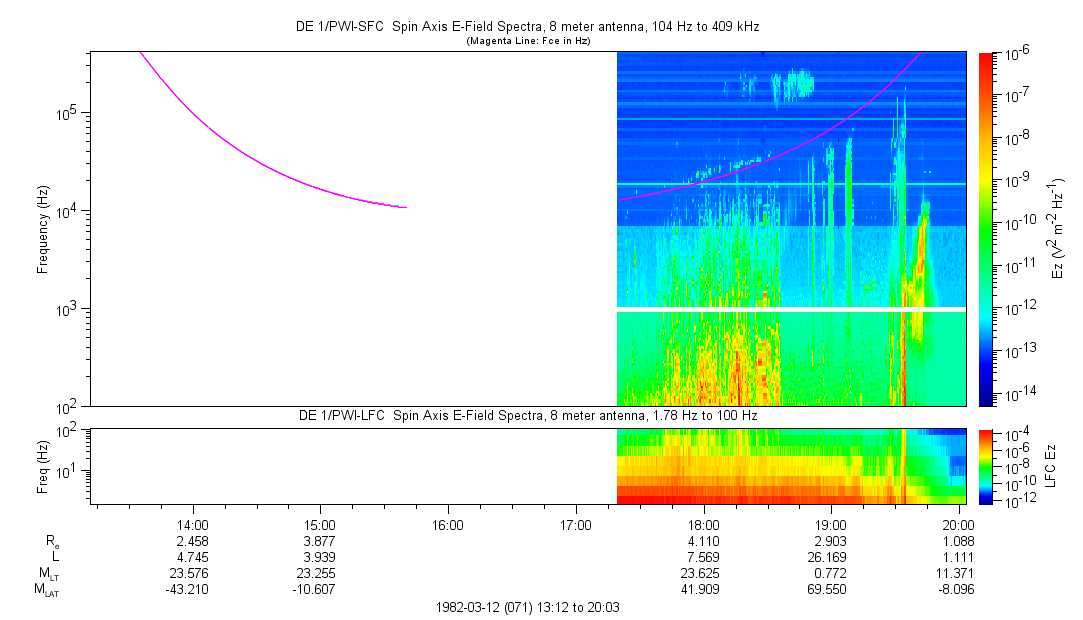Image resolution: width=1083 pixels, height=620 pixels.
Task: Select the L value 26.169
Action: pos(831,557)
